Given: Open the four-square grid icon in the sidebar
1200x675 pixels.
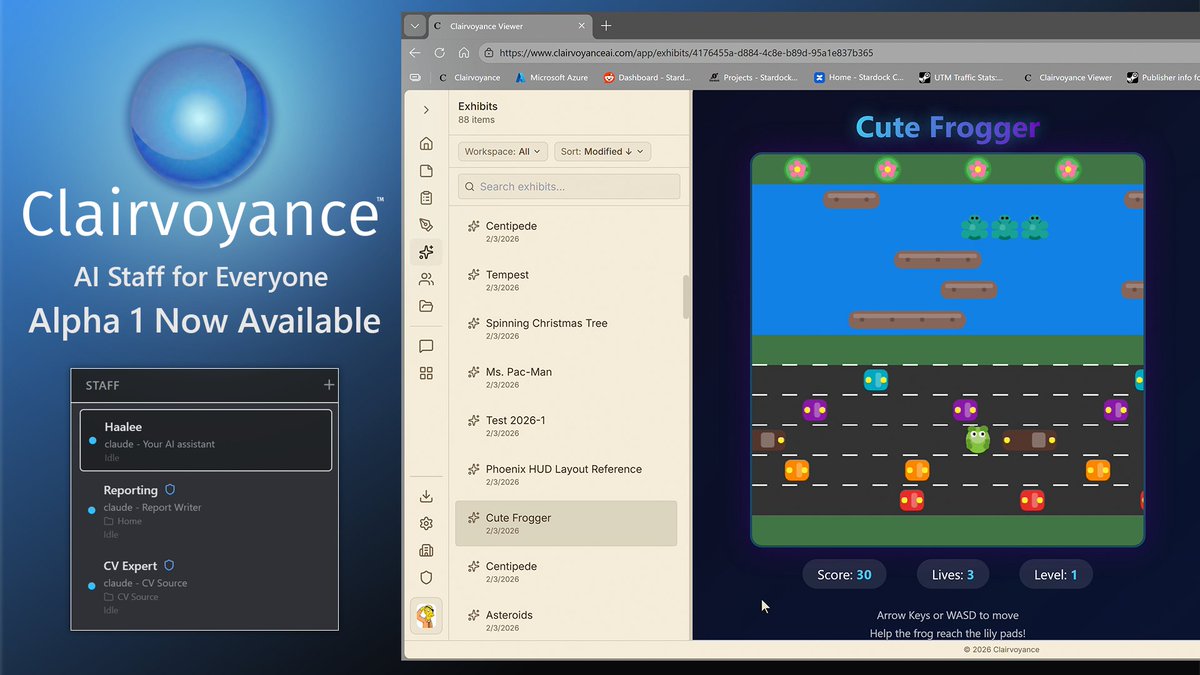Looking at the screenshot, I should click(x=426, y=373).
